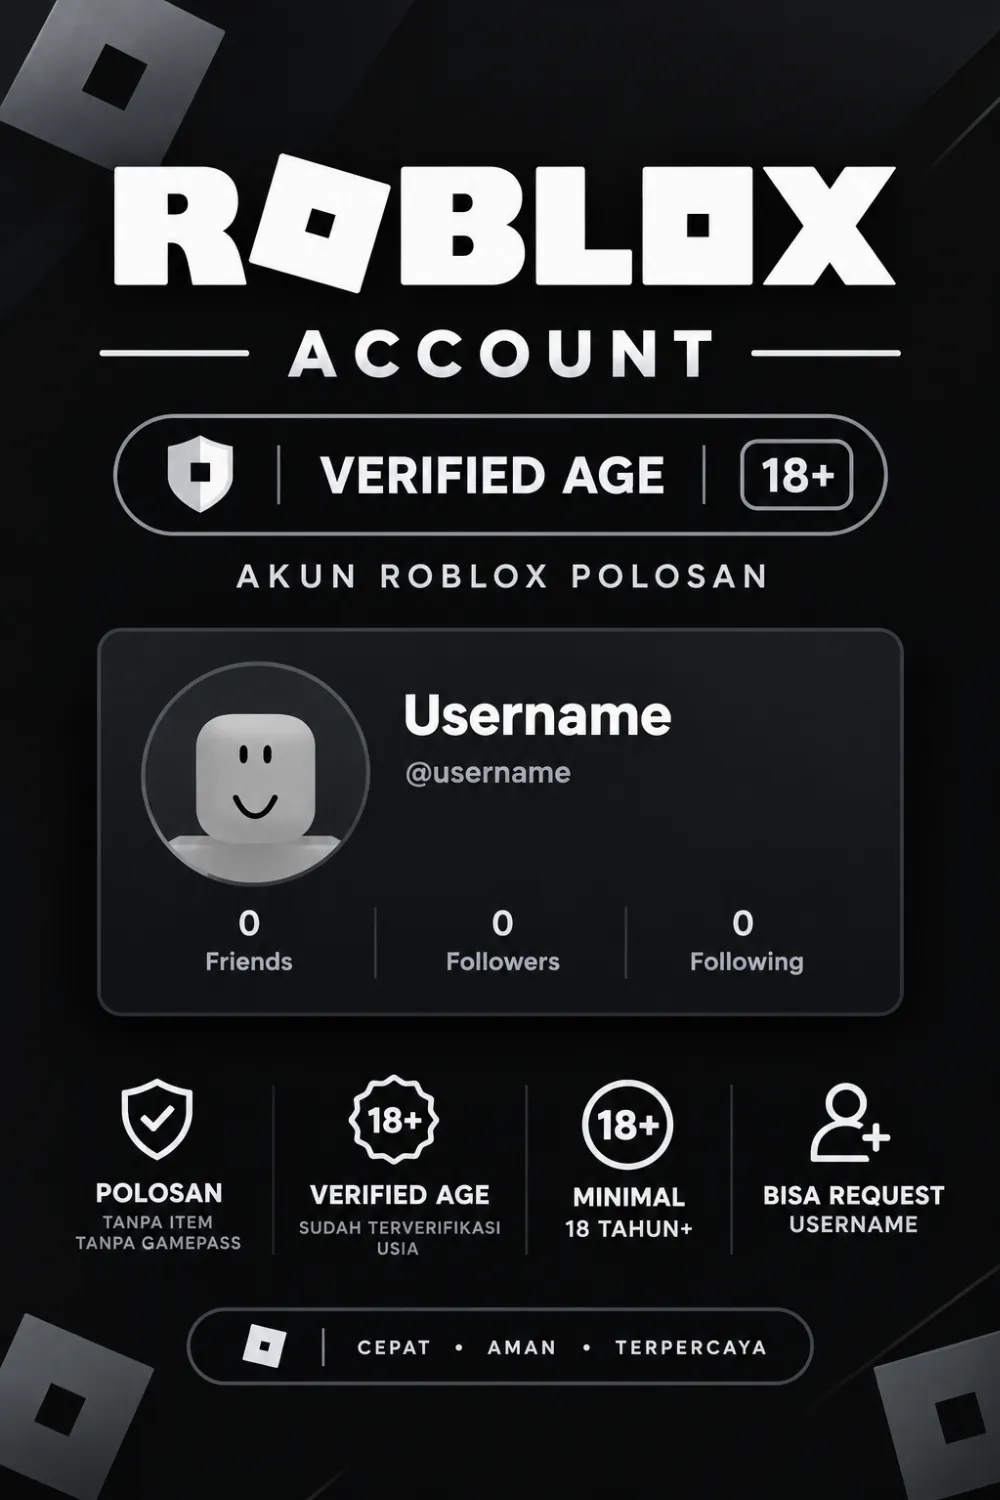Click the "AMAN" word in bottom banner

click(522, 1347)
